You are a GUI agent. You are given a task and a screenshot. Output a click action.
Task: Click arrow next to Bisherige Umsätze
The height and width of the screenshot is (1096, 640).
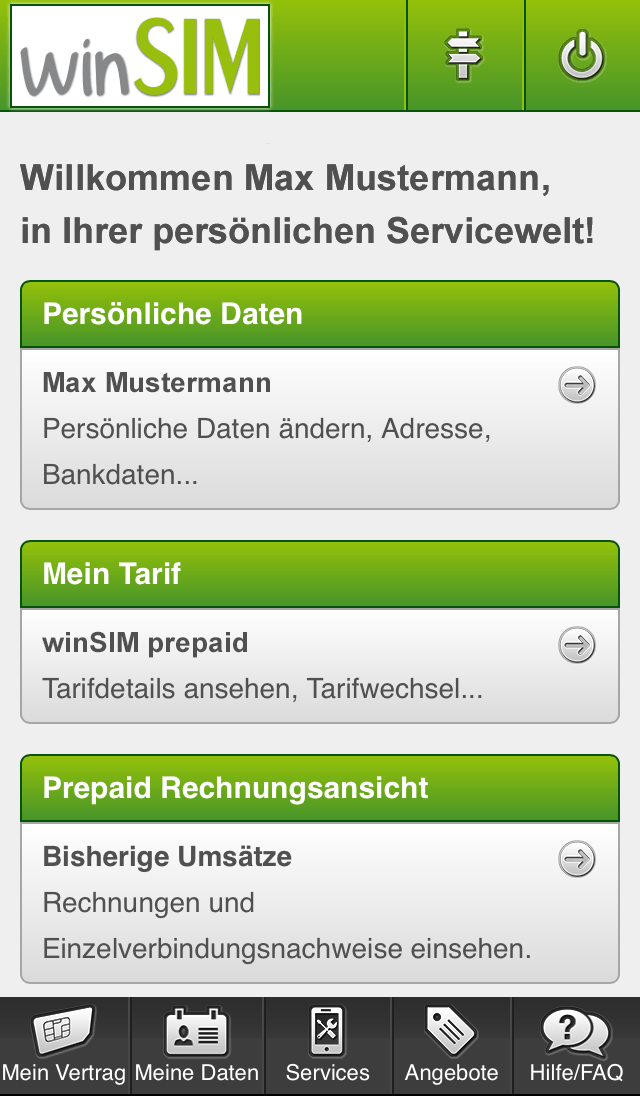point(577,858)
